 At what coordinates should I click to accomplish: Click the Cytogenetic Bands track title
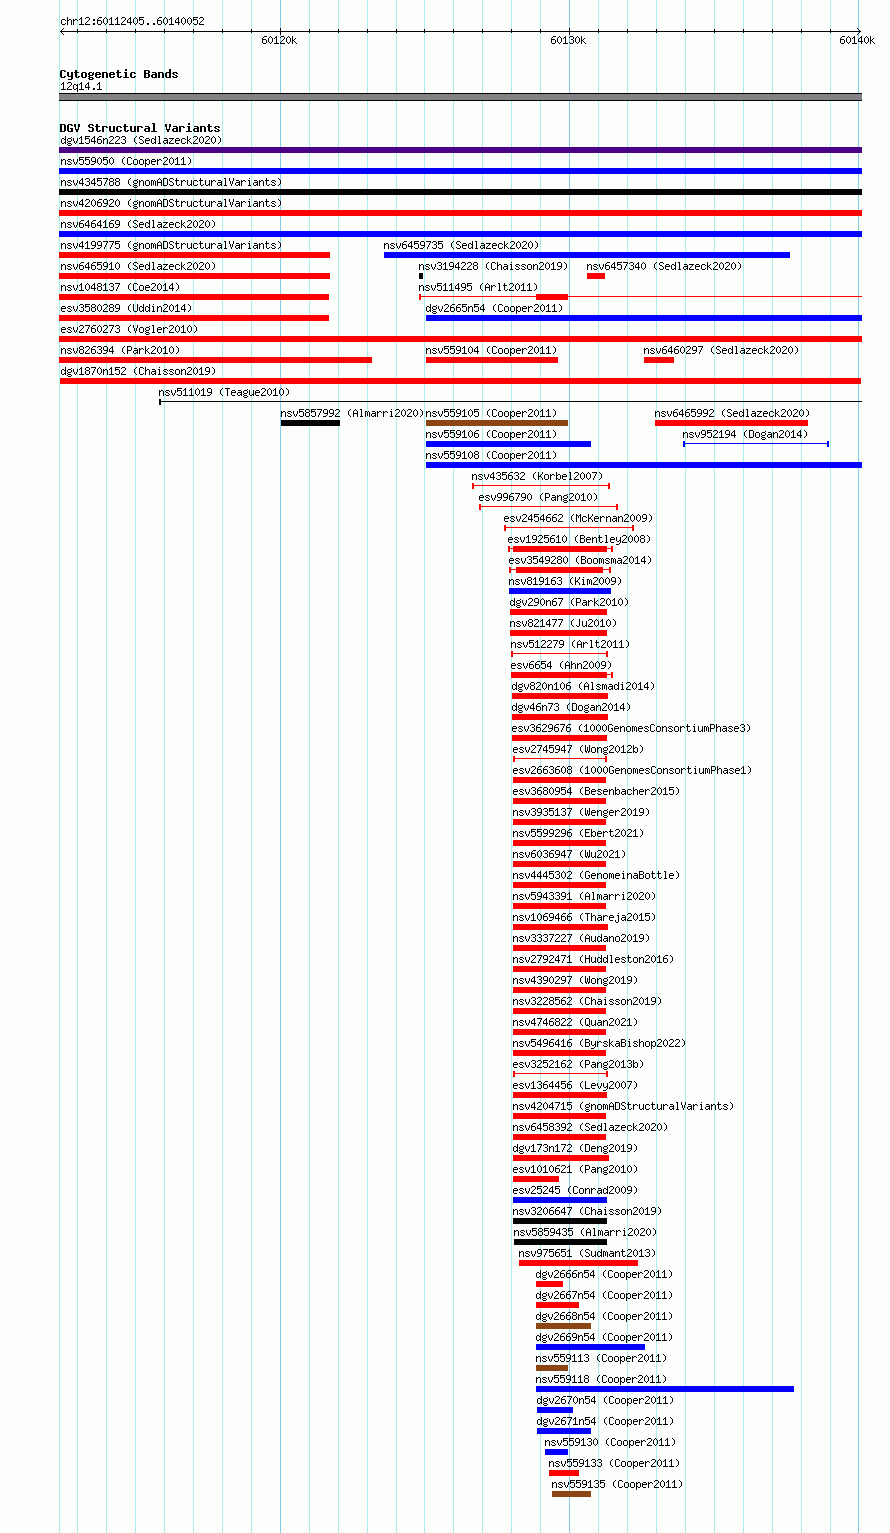coord(119,74)
